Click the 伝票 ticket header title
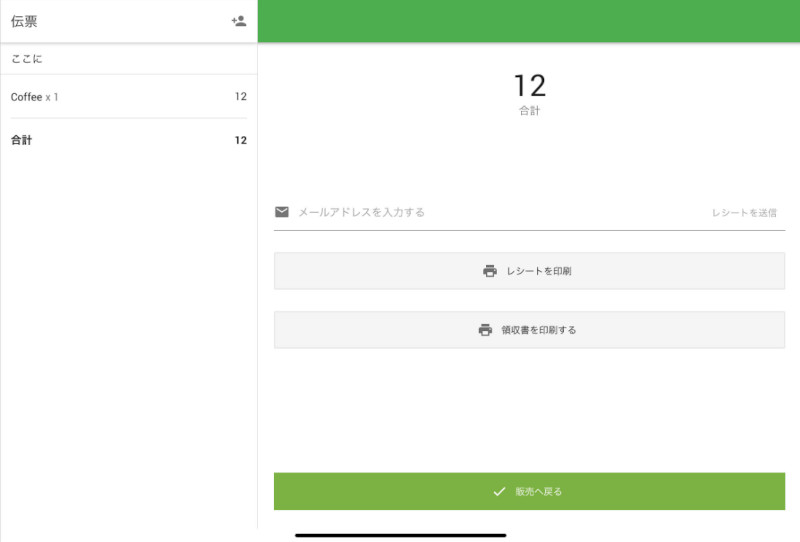This screenshot has width=800, height=542. [24, 21]
